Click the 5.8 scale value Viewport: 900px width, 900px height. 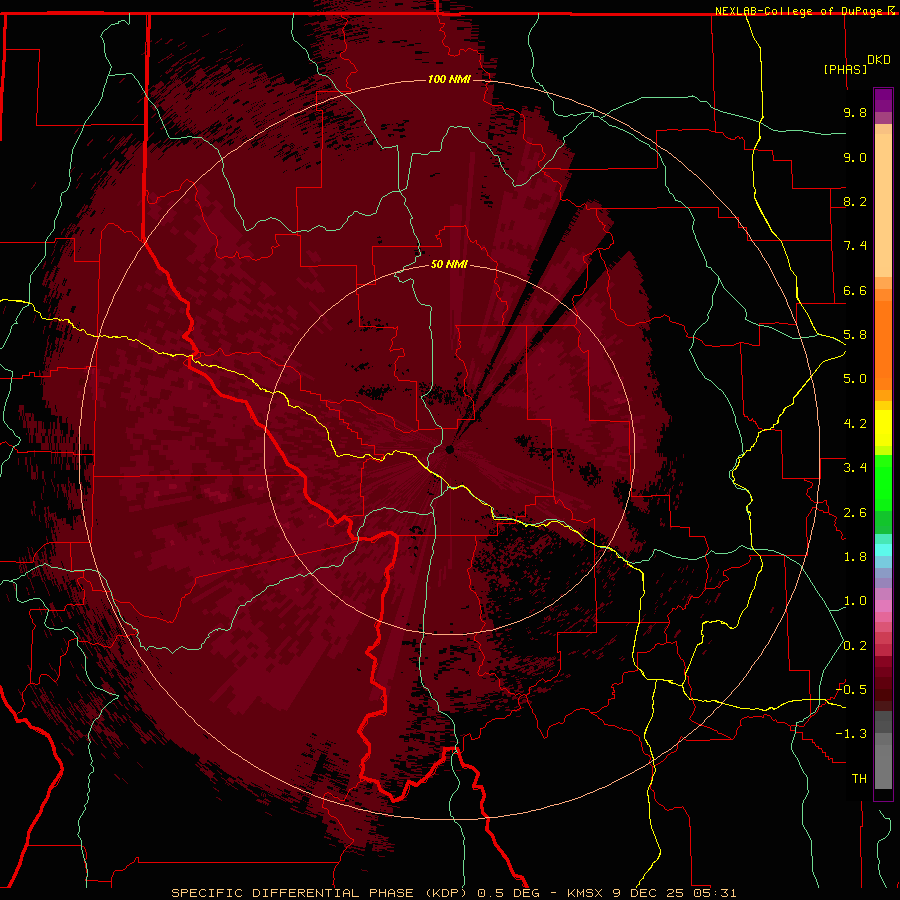coord(855,335)
